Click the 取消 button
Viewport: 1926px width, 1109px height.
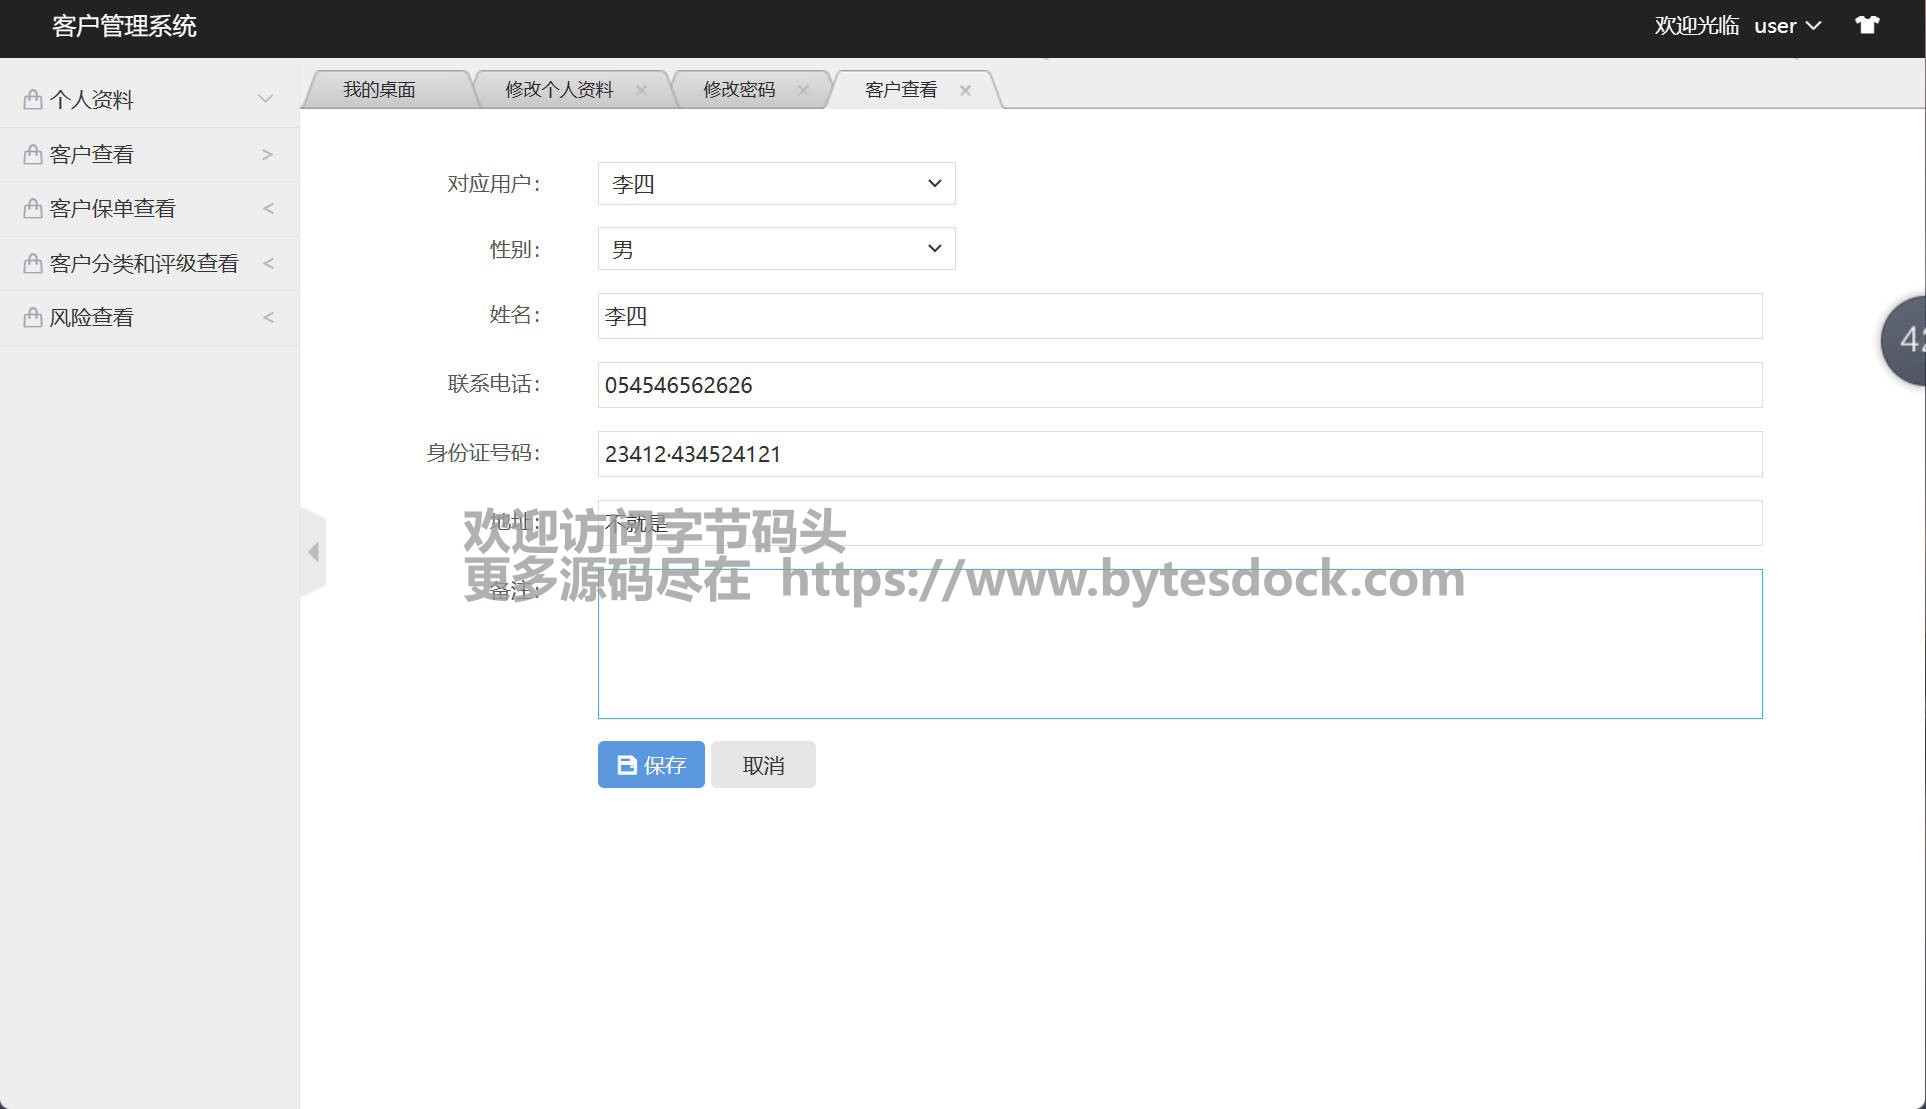tap(763, 765)
